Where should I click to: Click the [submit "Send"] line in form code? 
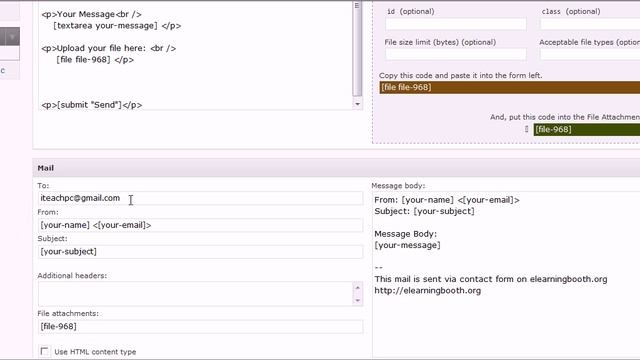92,105
